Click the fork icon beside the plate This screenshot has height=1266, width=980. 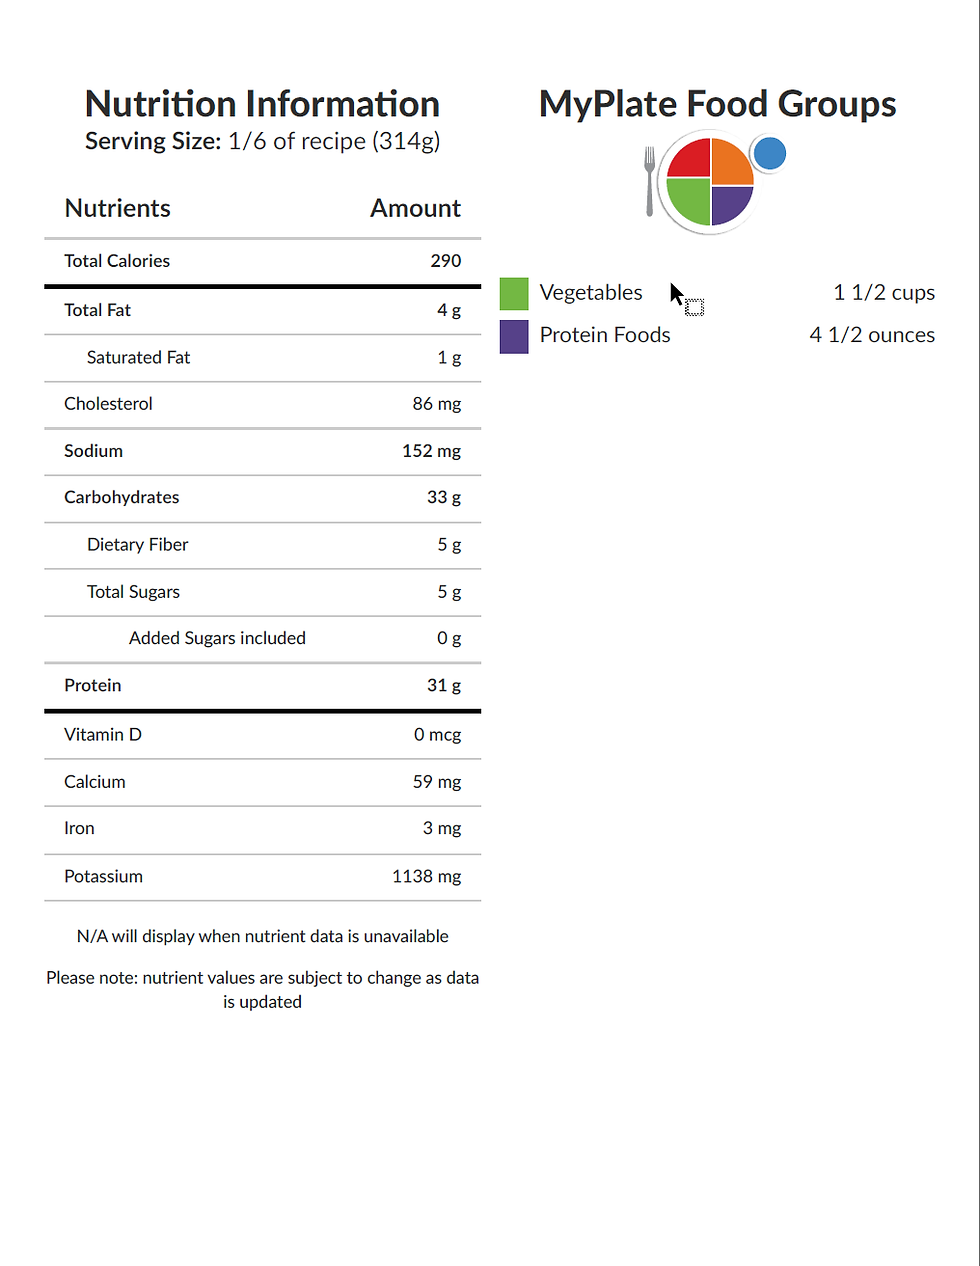click(x=649, y=182)
